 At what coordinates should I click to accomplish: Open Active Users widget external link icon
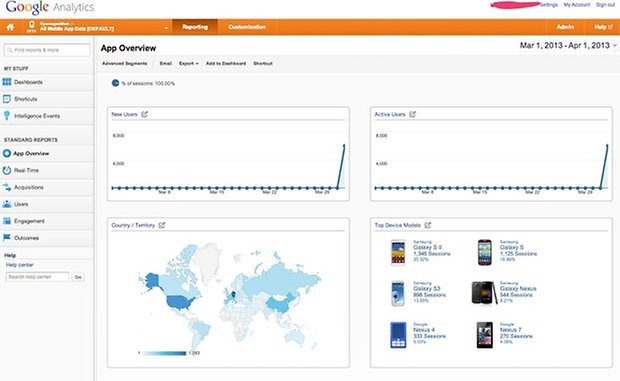[412, 114]
